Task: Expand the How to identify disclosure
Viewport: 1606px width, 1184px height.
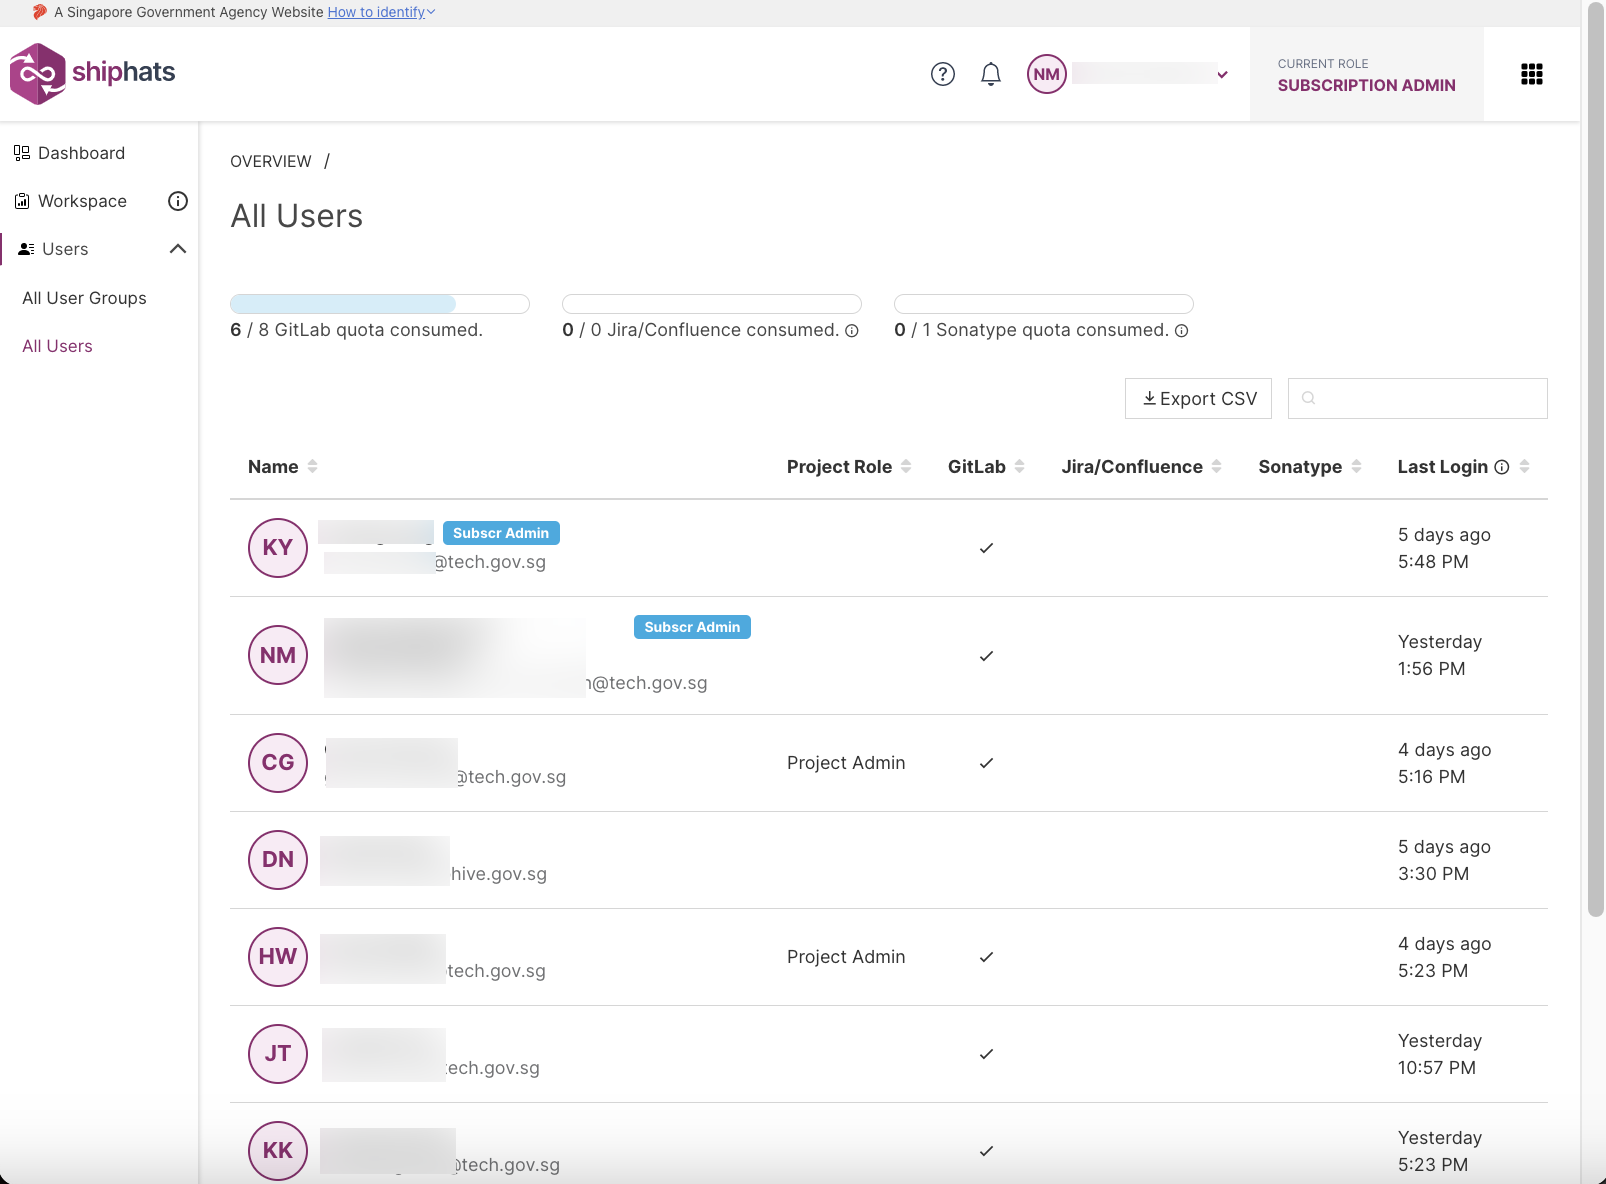Action: 381,12
